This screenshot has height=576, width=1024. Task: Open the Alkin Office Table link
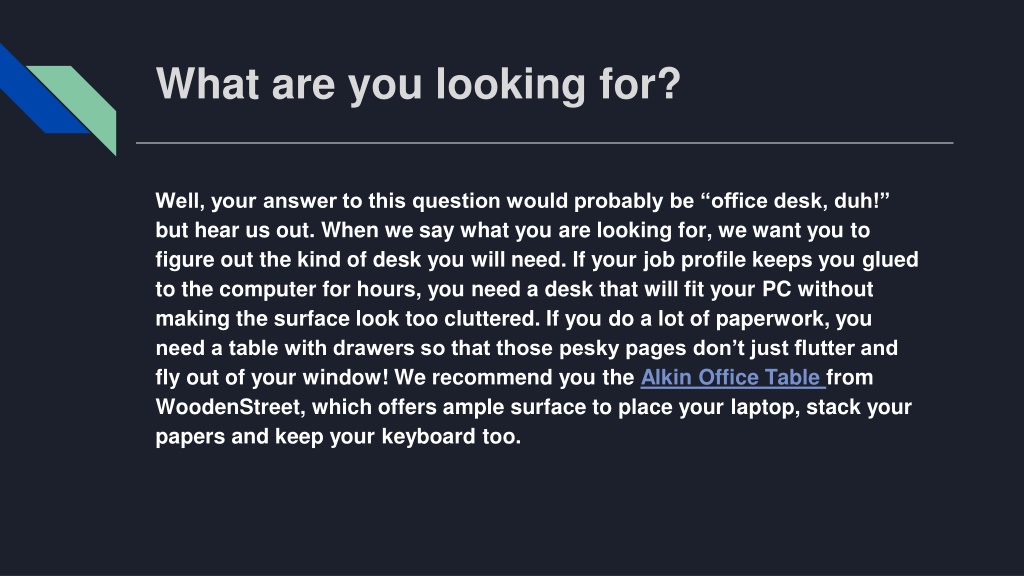pyautogui.click(x=733, y=377)
